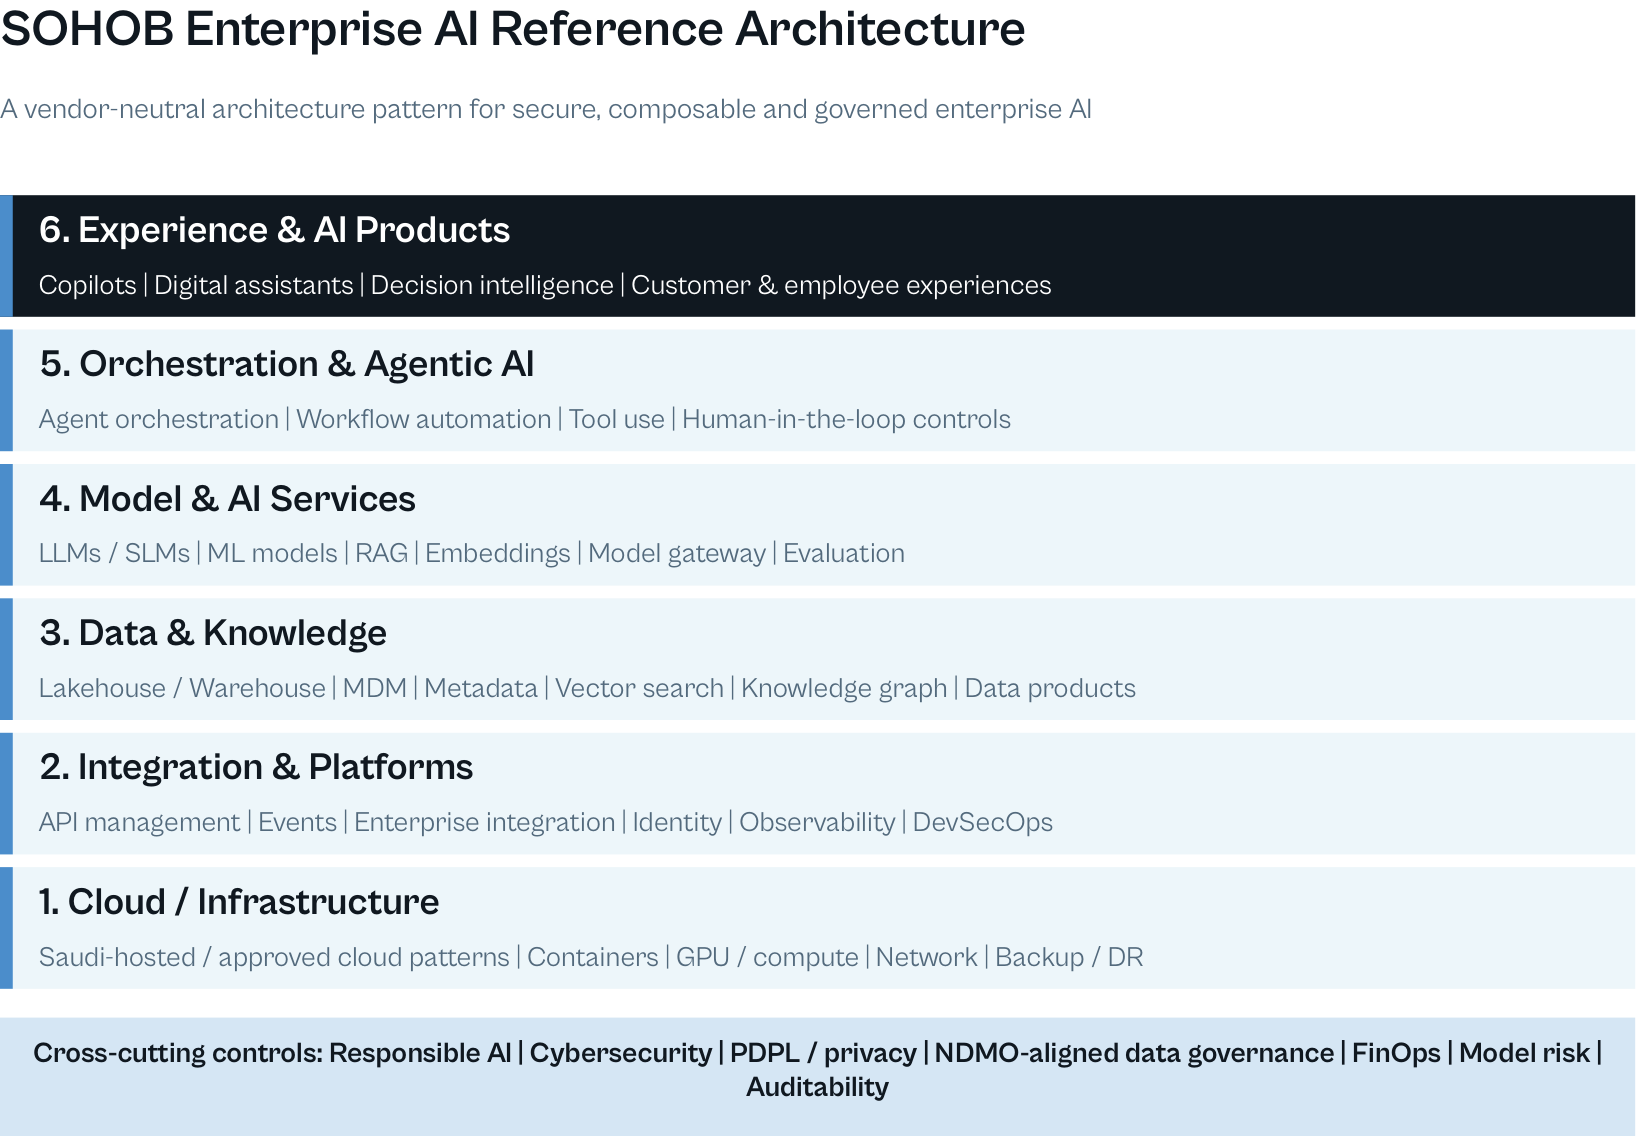The width and height of the screenshot is (1636, 1136).
Task: Select the '4. Model & AI Services' heading
Action: (x=227, y=499)
